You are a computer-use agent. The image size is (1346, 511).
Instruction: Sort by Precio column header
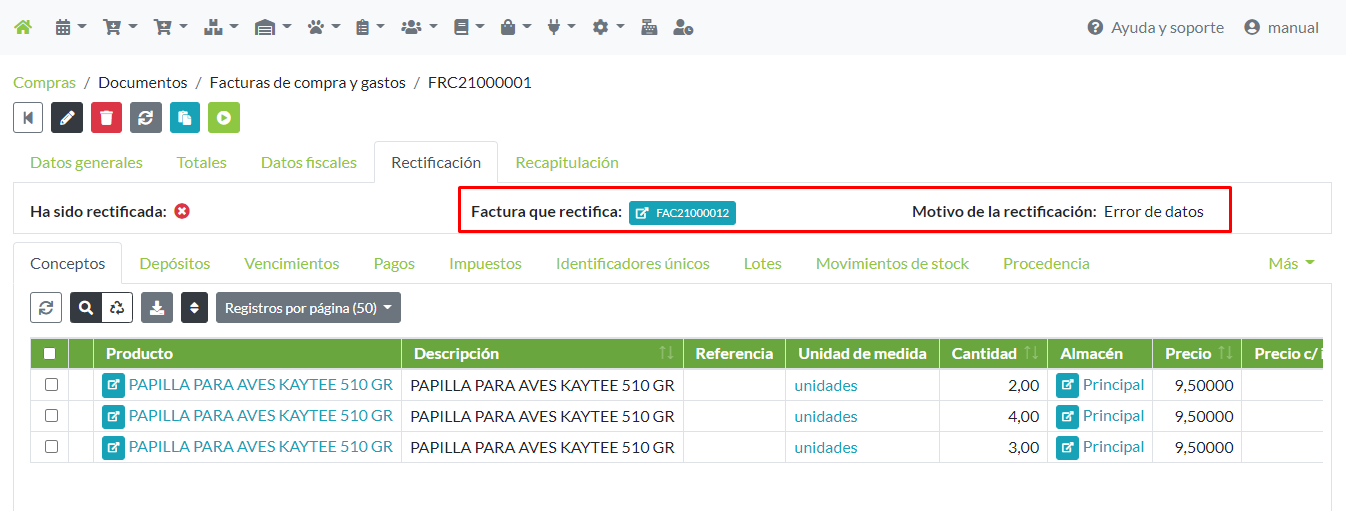[1197, 353]
